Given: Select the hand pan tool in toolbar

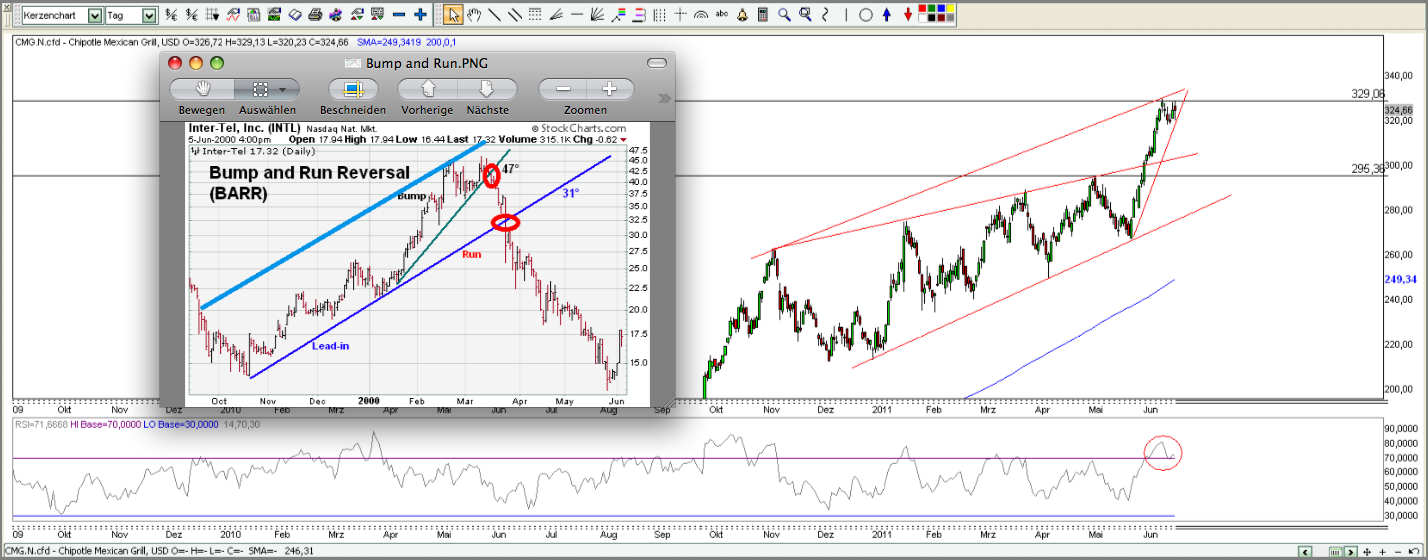Looking at the screenshot, I should (474, 15).
